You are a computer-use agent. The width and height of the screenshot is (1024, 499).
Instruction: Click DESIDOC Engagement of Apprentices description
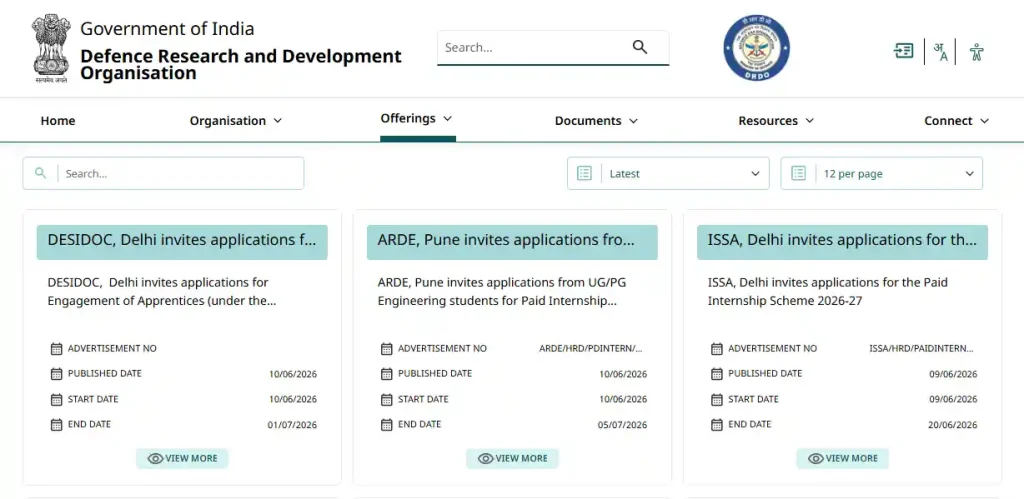(162, 292)
